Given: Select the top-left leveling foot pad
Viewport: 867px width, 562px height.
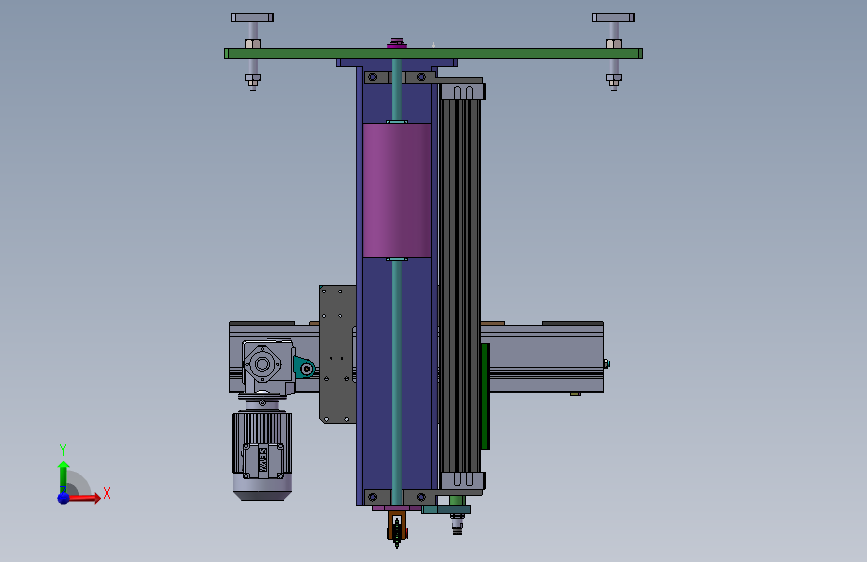Looking at the screenshot, I should (252, 18).
